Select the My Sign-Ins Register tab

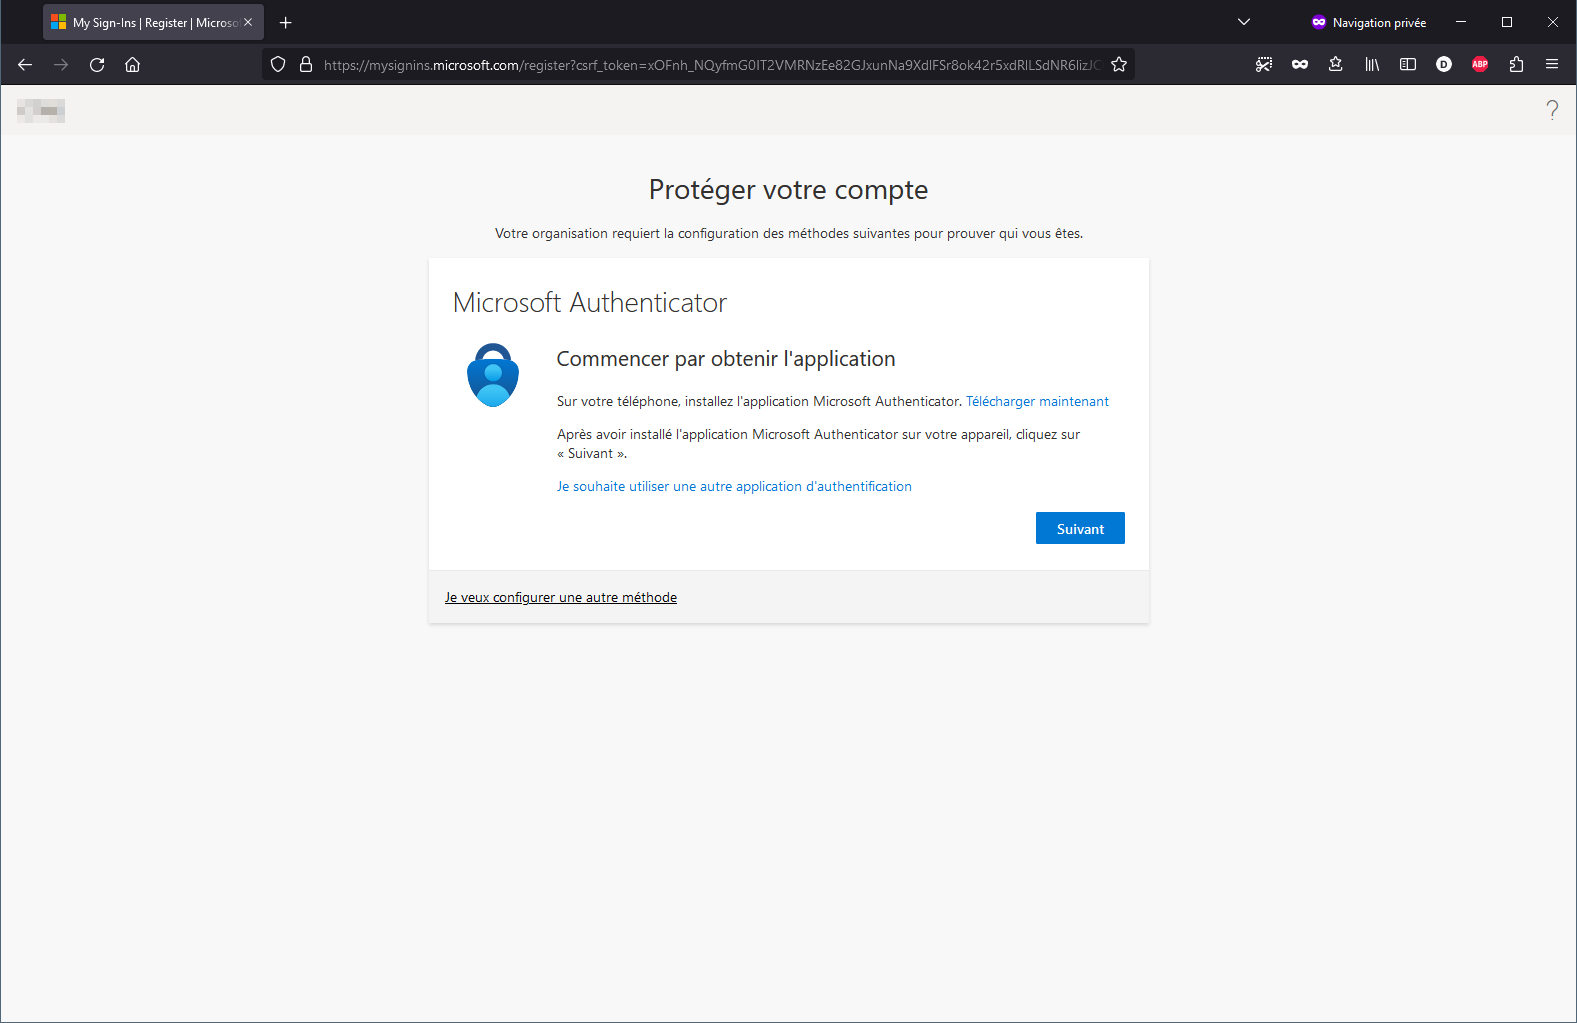(x=153, y=22)
